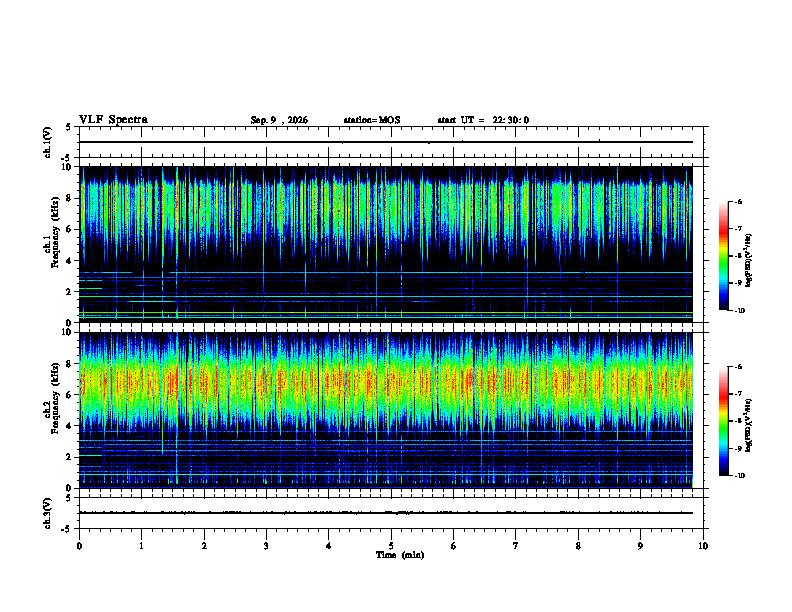Click the ch.3 voltage trace line
Viewport: 792px width, 612px height.
pos(386,513)
